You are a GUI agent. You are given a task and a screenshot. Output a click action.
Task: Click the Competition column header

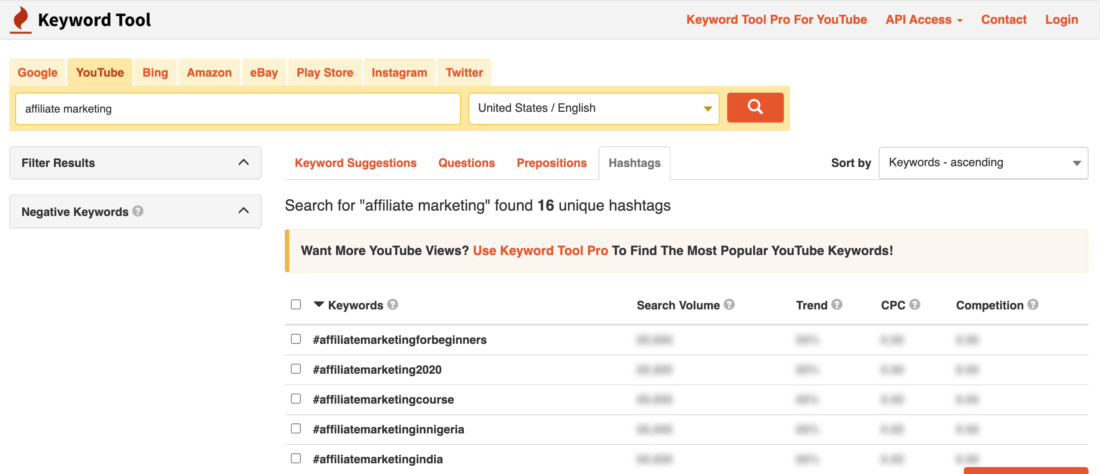[990, 305]
